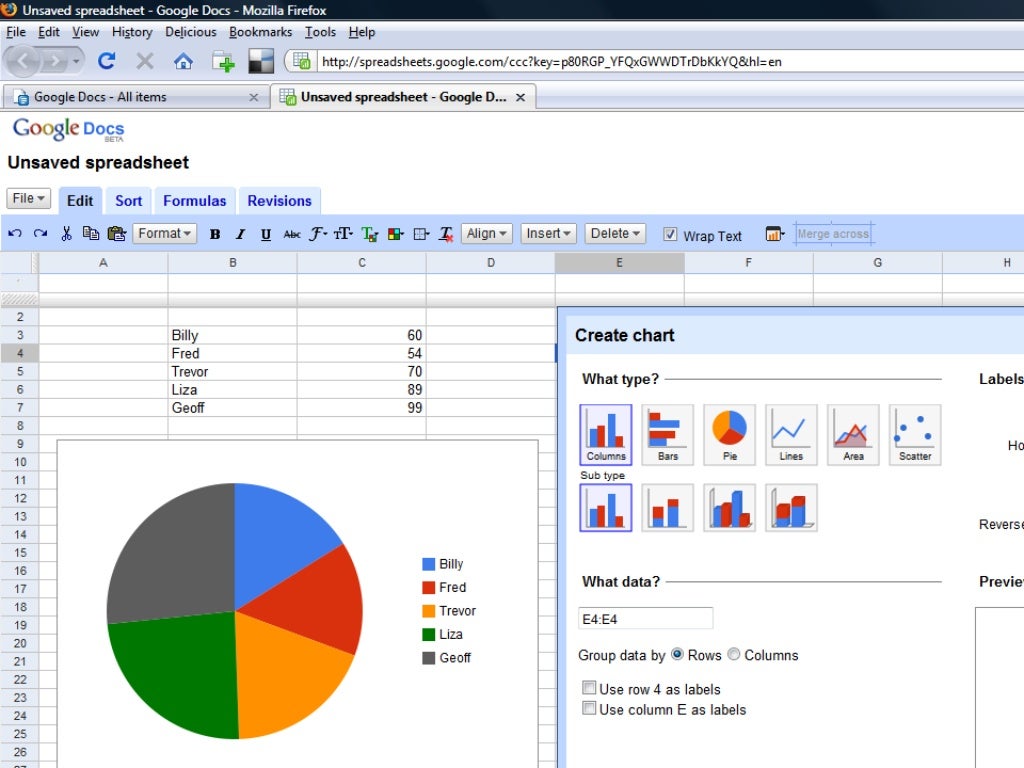Open the File dropdown in Google Docs
Screen dimensions: 1024x768
29,198
